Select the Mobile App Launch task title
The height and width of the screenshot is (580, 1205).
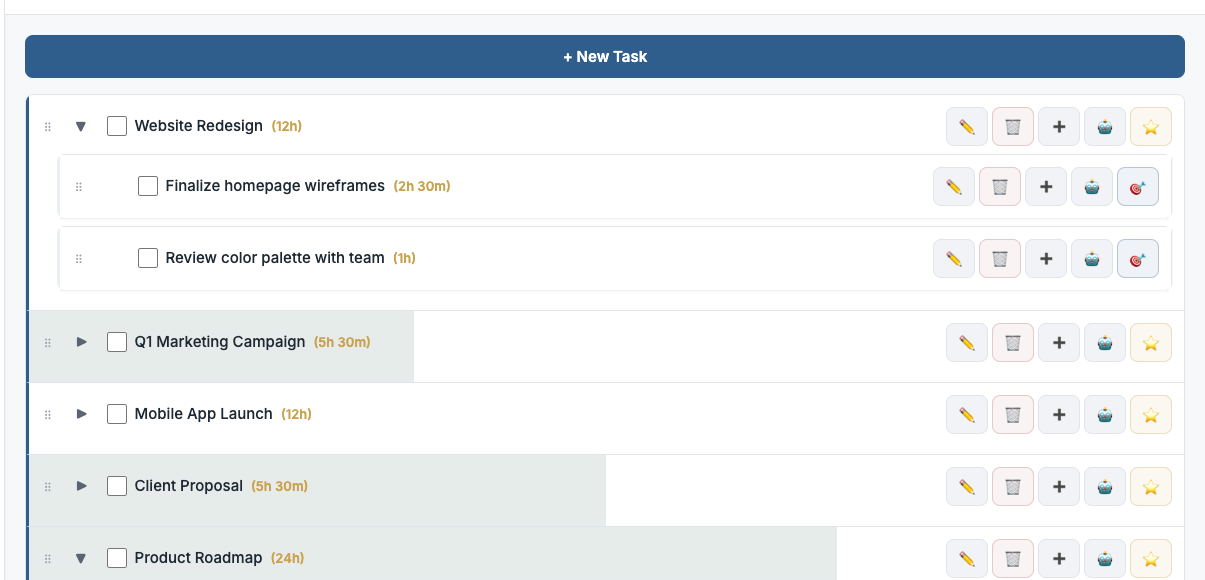[202, 414]
